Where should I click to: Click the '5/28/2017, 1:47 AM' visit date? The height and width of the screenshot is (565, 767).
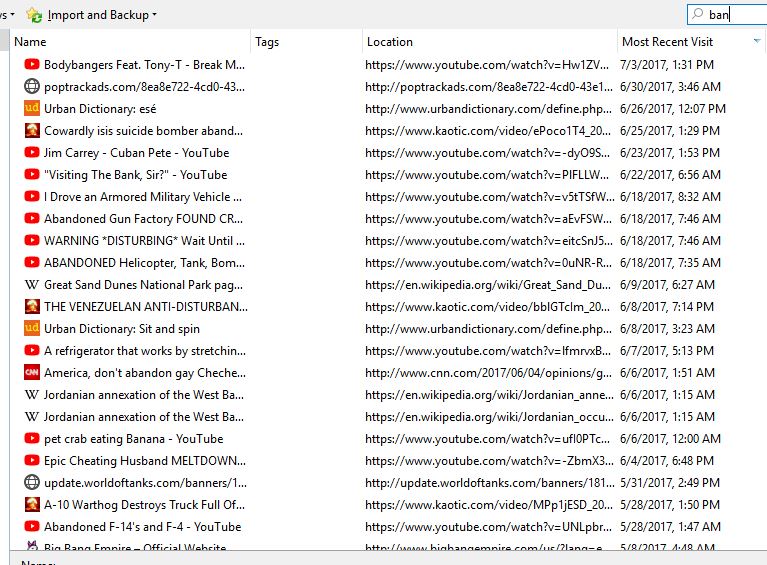(x=670, y=527)
